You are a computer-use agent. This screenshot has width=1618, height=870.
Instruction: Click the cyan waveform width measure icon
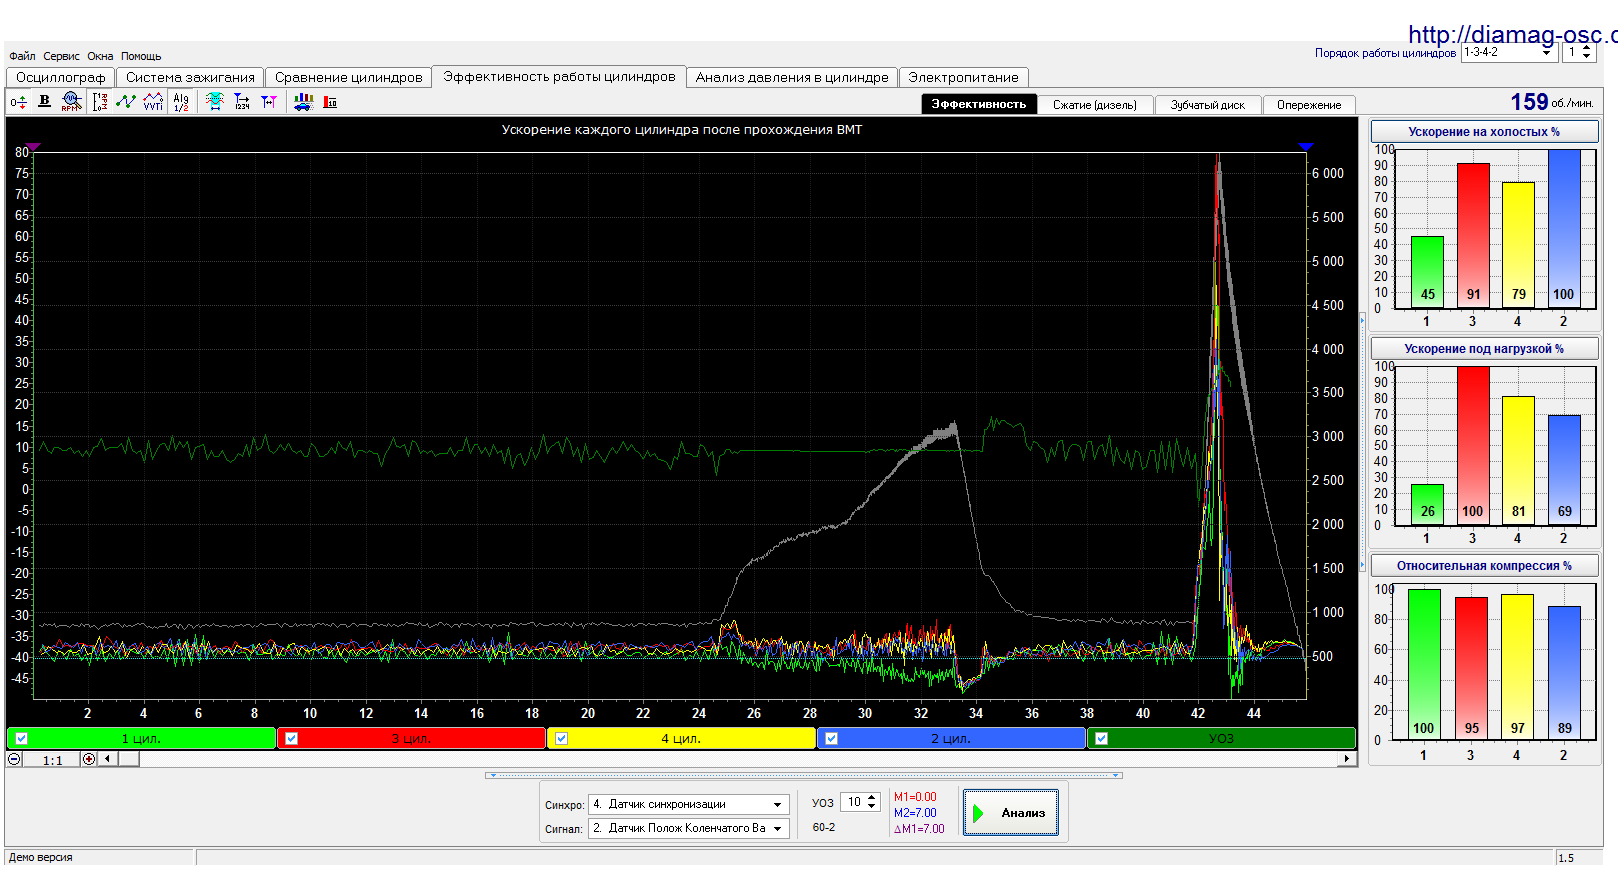click(x=215, y=102)
